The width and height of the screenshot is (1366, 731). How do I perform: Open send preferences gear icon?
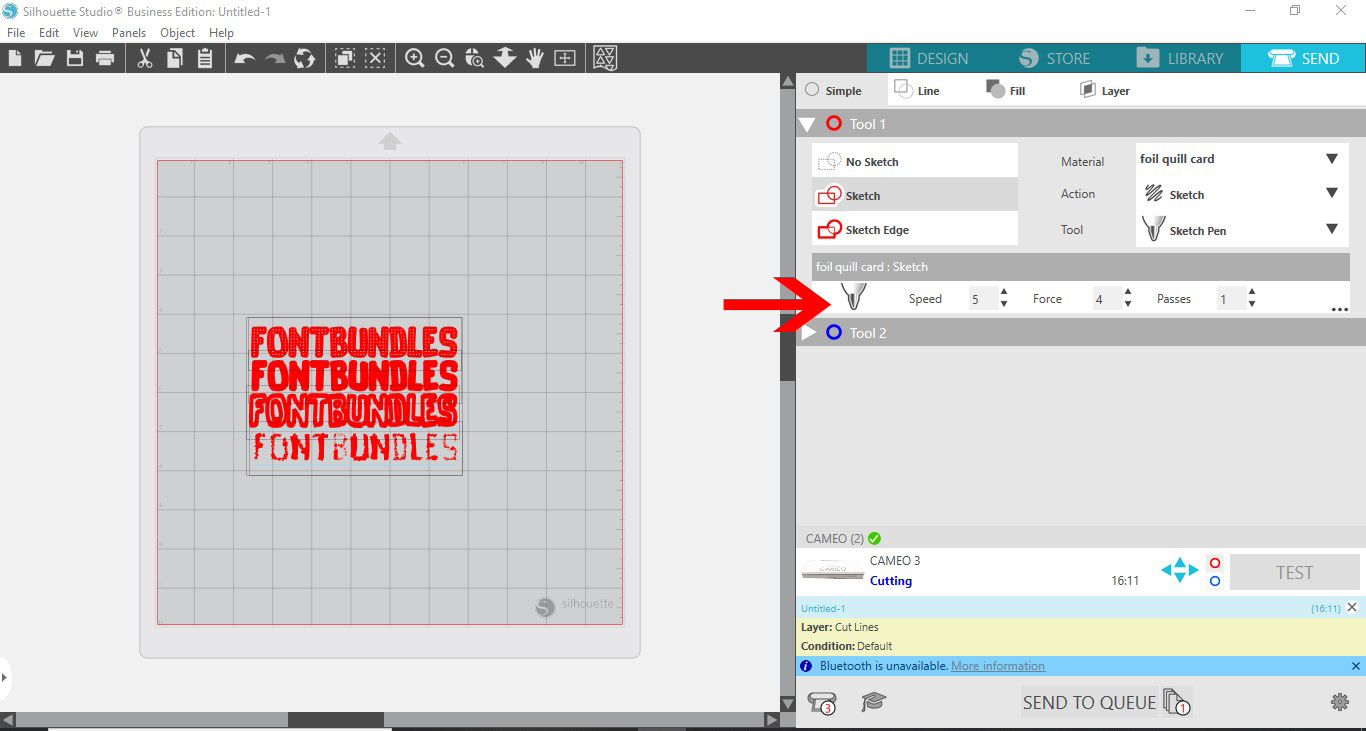[x=1340, y=702]
